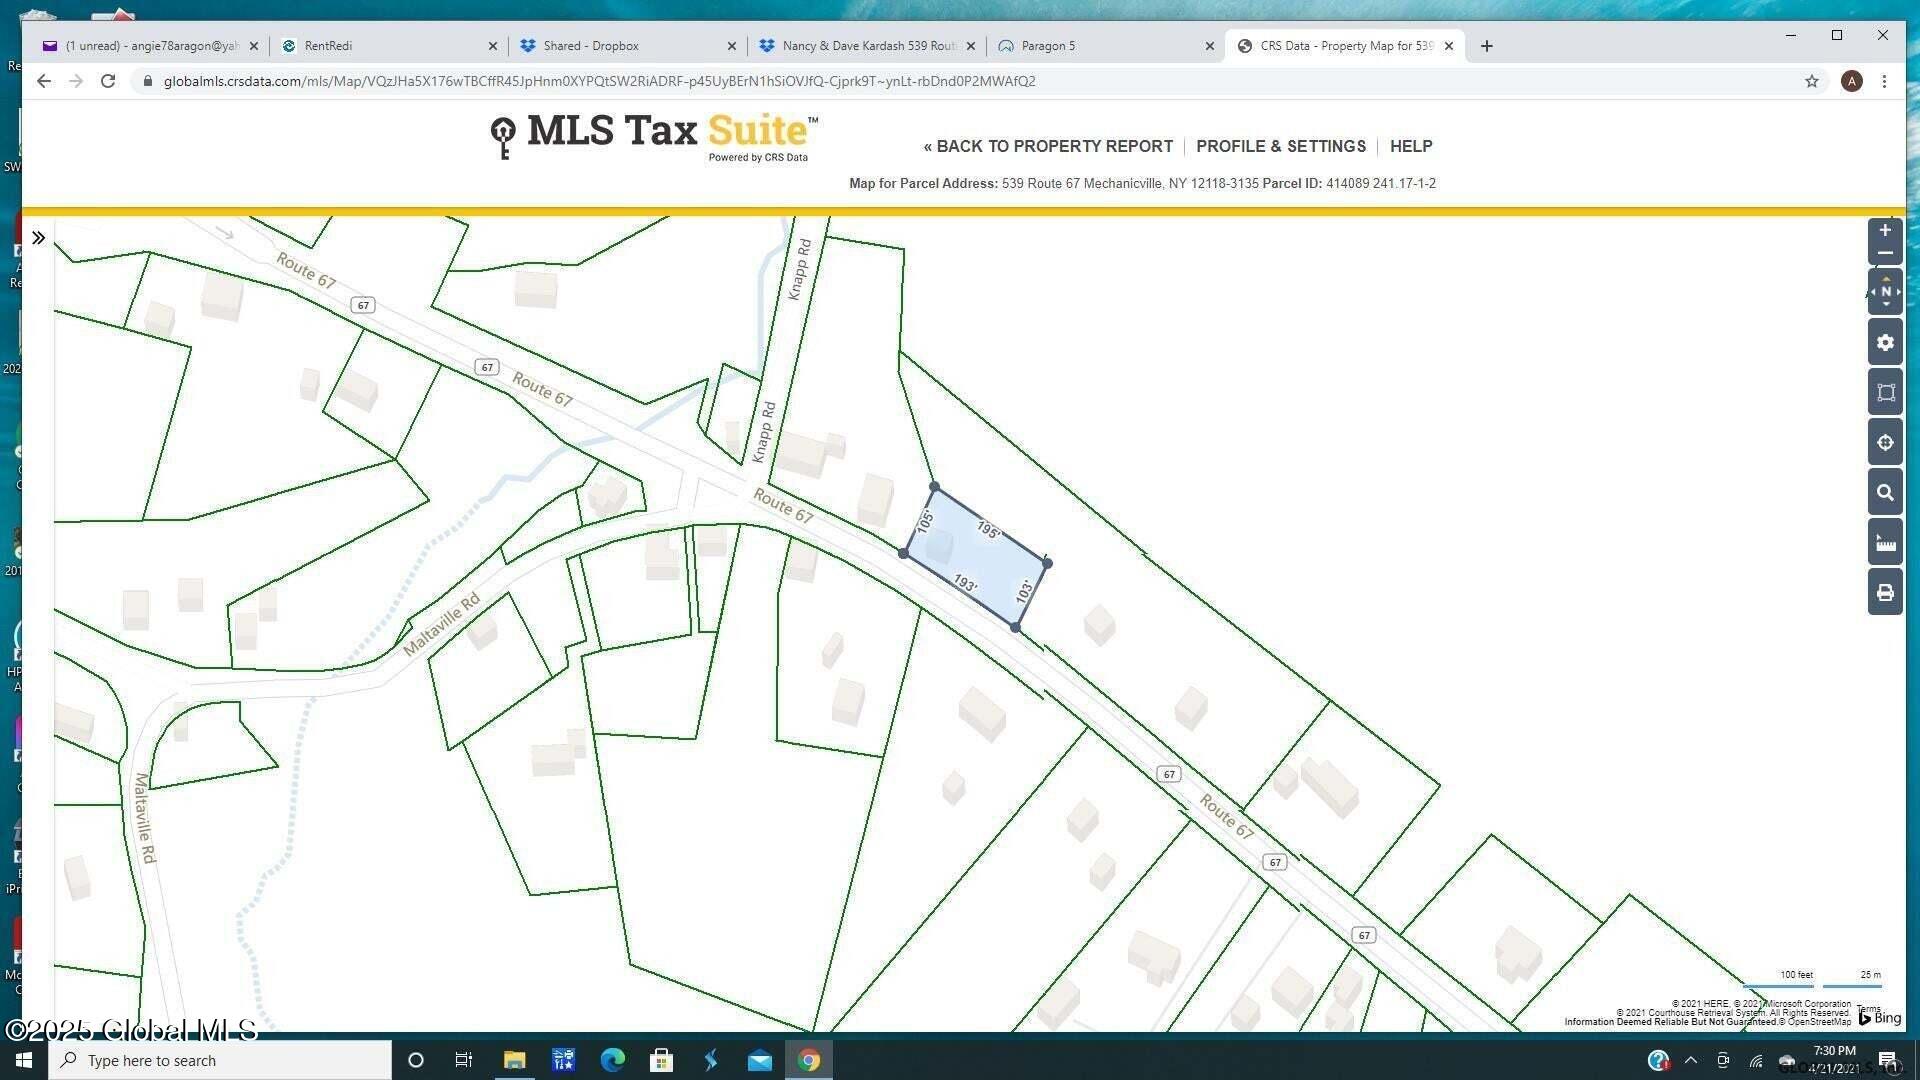1920x1080 pixels.
Task: Click the center-on-parcel crosshair tool
Action: [x=1885, y=443]
